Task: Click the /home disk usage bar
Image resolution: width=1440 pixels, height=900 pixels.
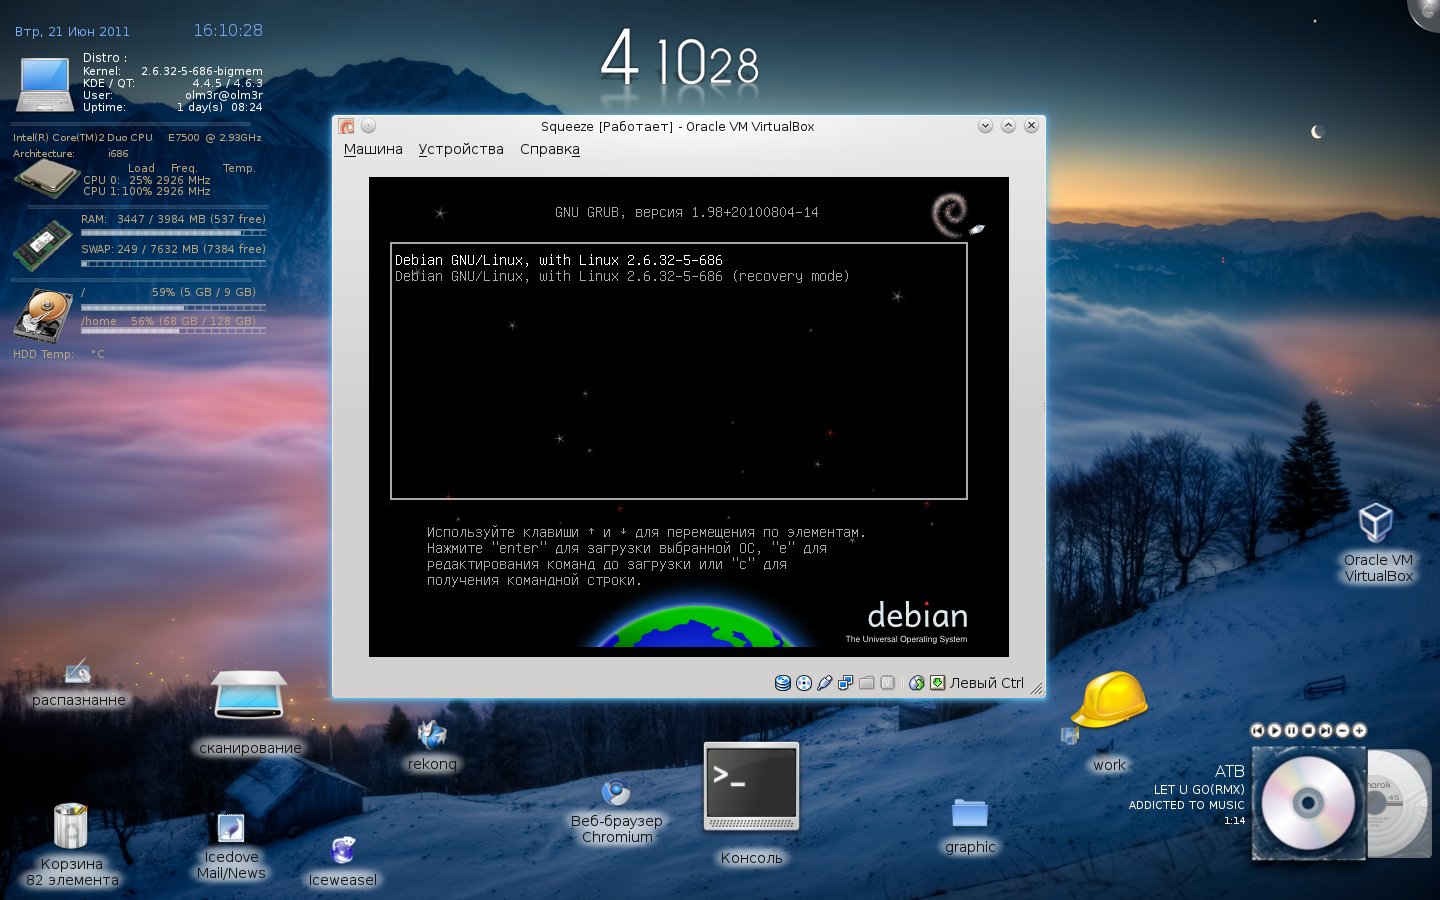Action: coord(173,331)
